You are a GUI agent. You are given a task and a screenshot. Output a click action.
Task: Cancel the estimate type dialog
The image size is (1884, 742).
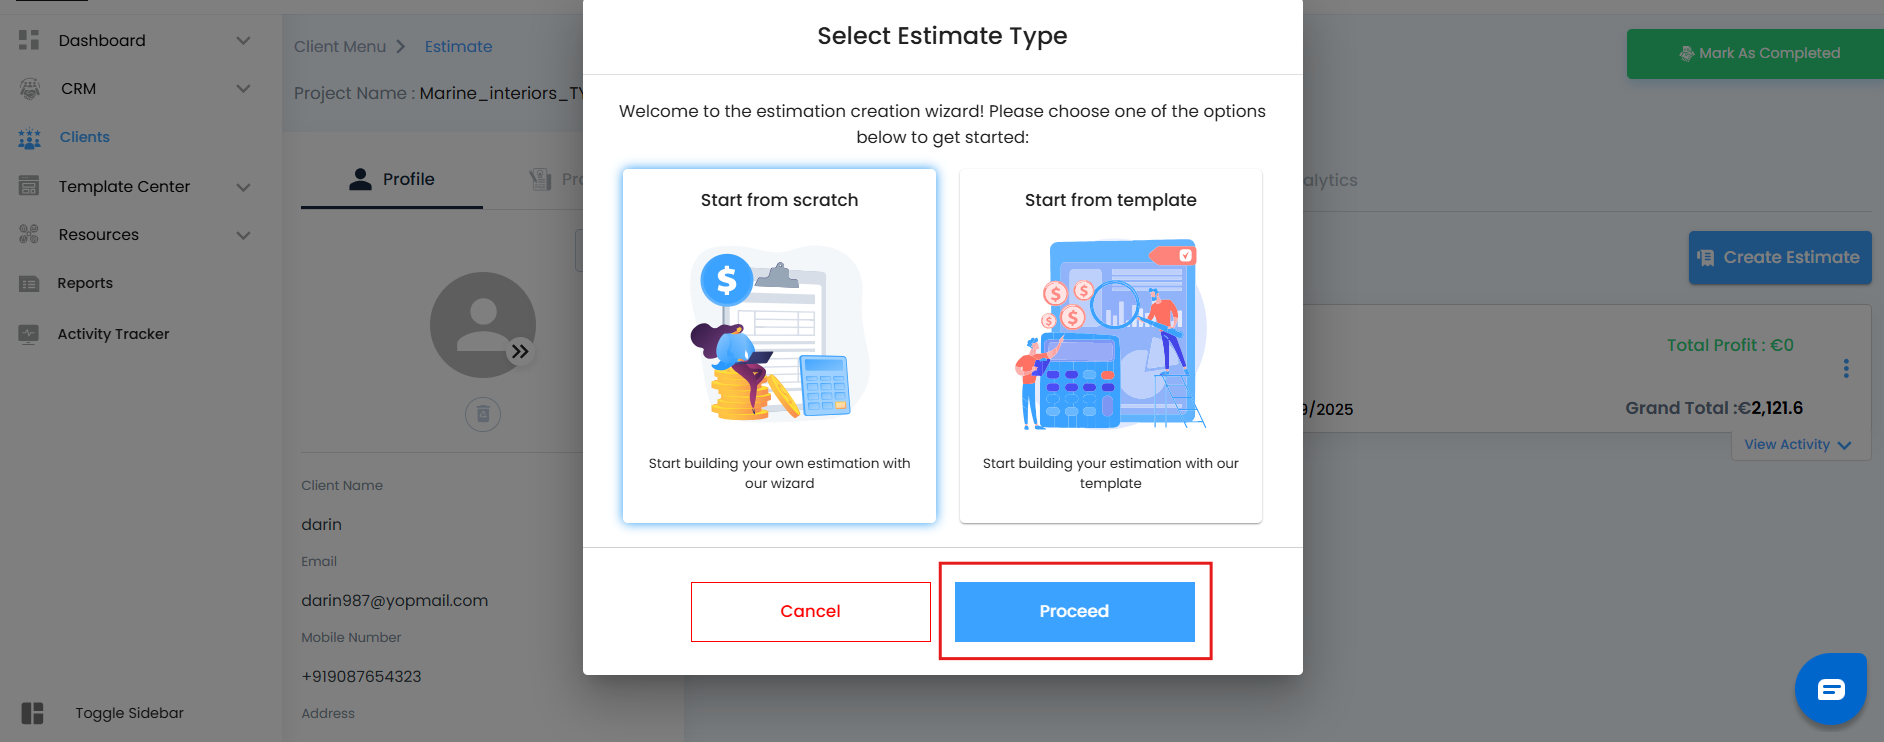(810, 611)
